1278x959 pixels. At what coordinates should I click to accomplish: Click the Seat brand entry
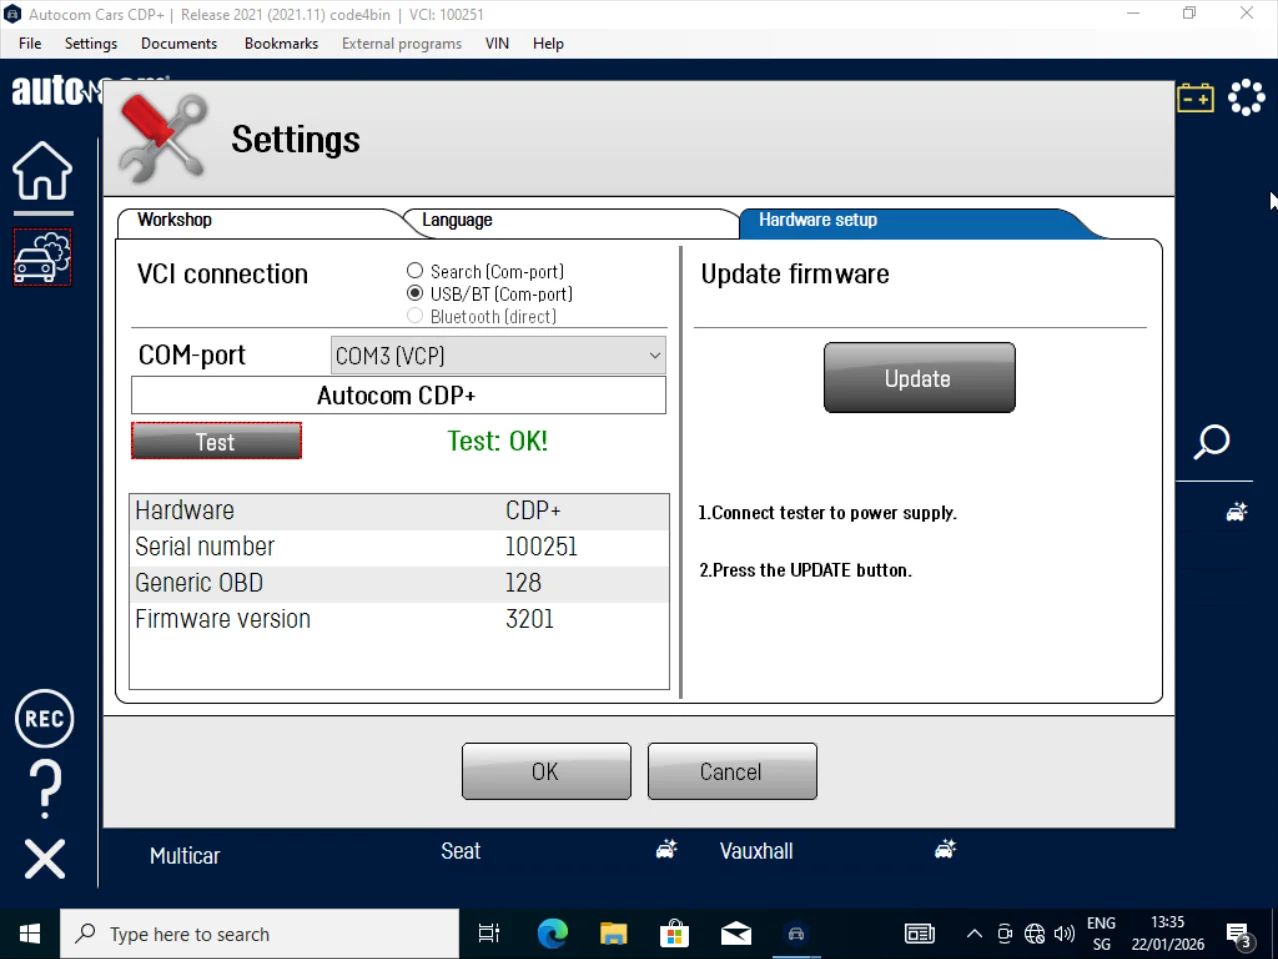(x=461, y=851)
